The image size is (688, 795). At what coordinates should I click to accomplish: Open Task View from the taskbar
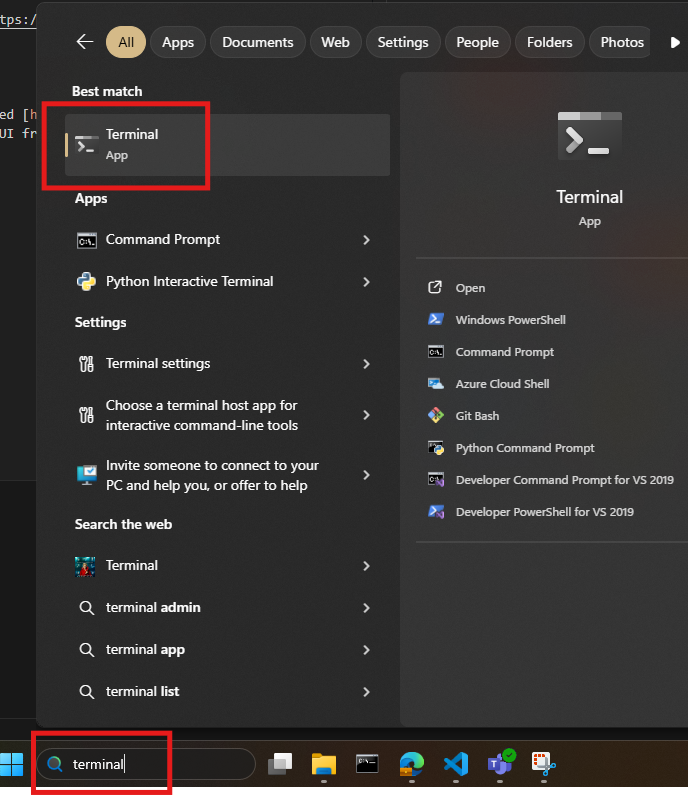tap(280, 764)
